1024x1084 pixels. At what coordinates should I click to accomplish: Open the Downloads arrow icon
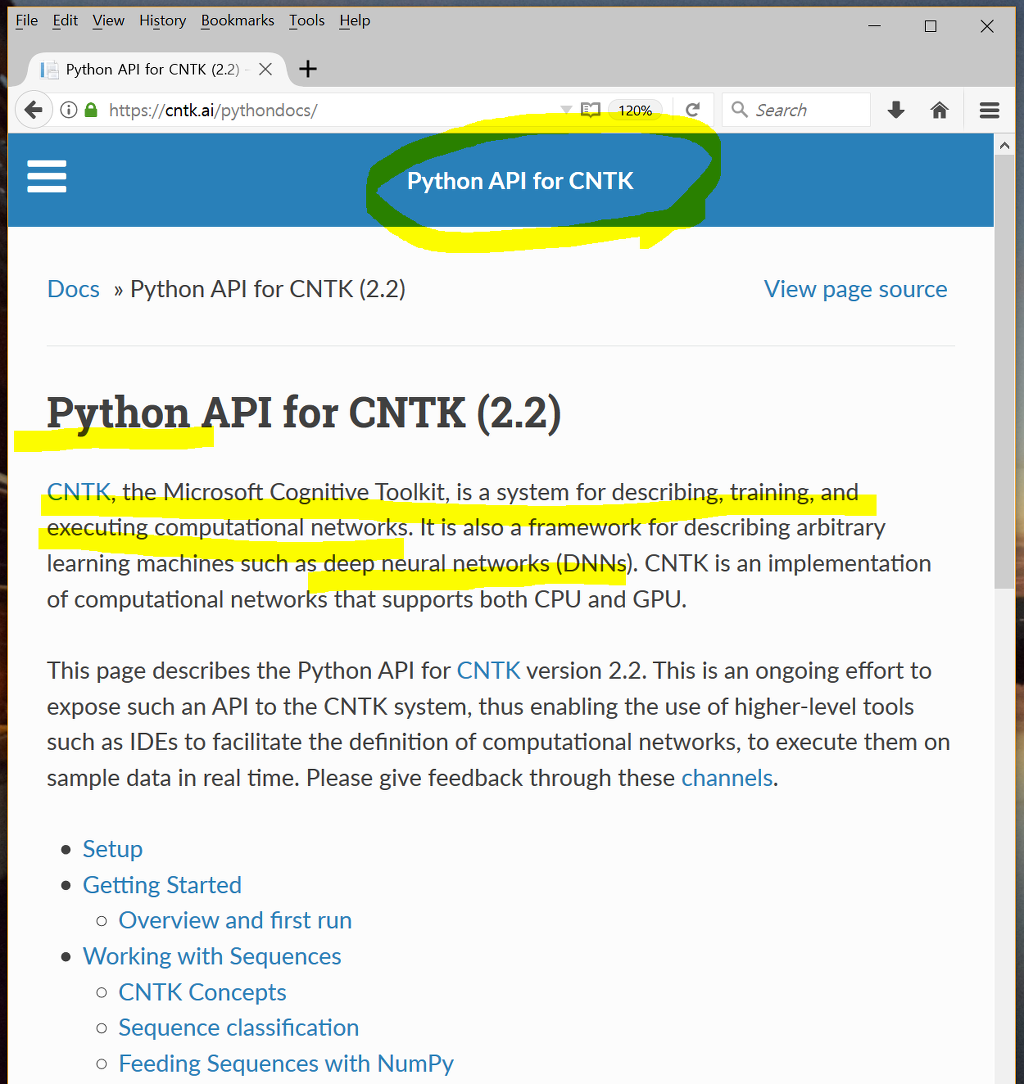click(896, 110)
